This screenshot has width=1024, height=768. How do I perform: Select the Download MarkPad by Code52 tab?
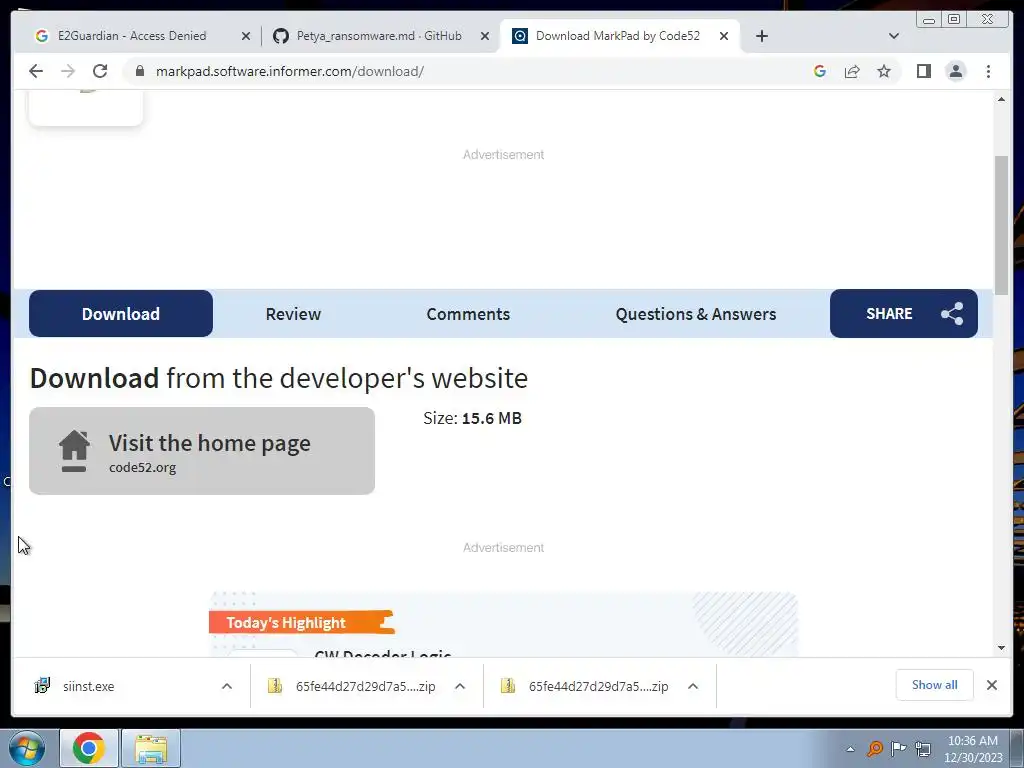[x=618, y=36]
